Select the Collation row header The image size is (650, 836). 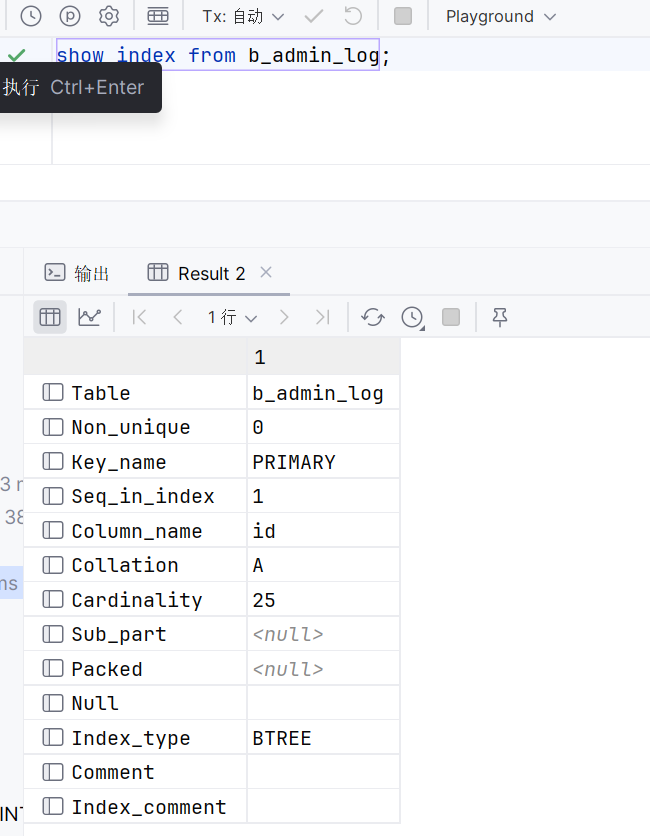[x=135, y=565]
